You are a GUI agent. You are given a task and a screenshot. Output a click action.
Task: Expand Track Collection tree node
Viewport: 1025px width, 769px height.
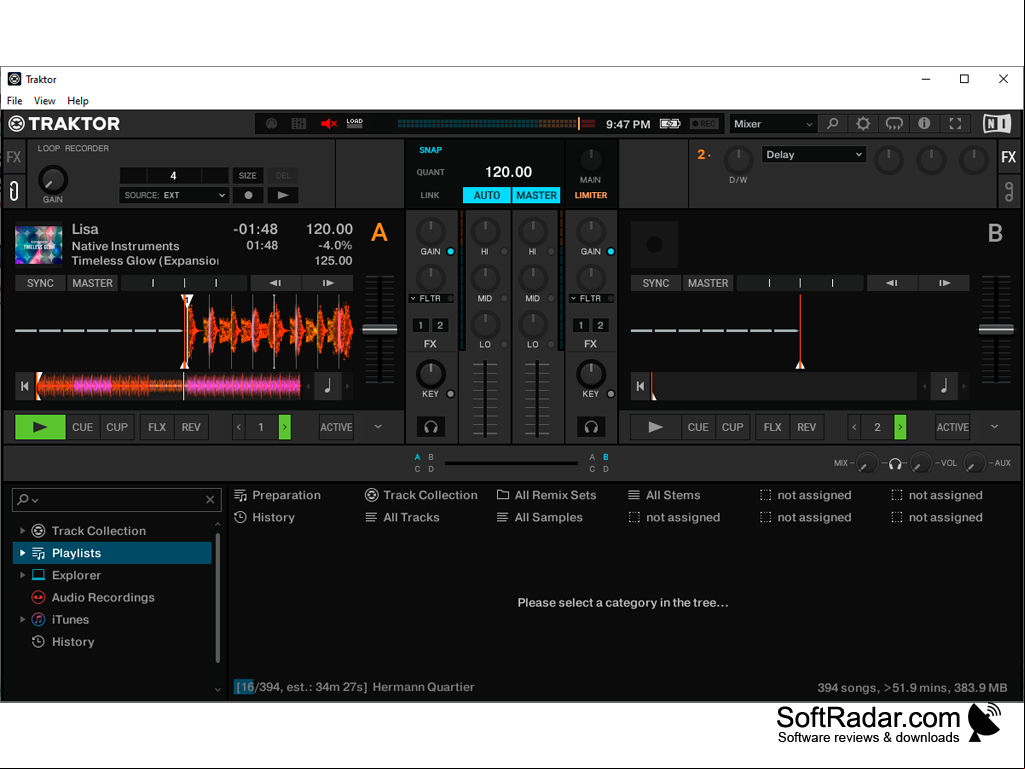[x=22, y=530]
